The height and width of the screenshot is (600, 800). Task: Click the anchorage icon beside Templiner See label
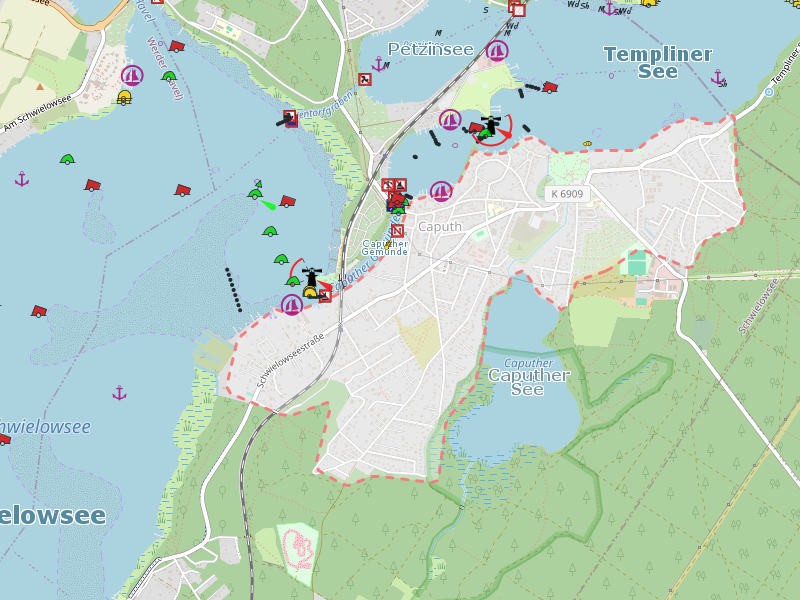(718, 77)
